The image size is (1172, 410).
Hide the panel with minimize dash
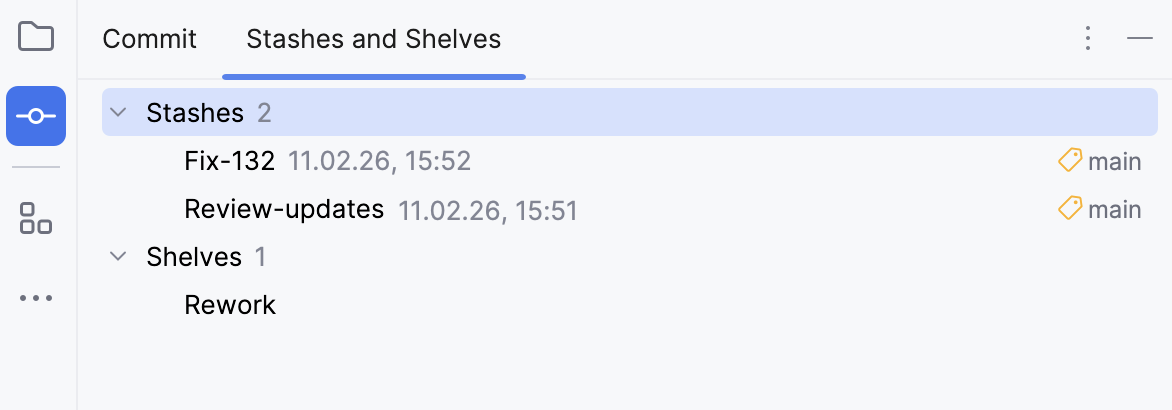(1140, 39)
